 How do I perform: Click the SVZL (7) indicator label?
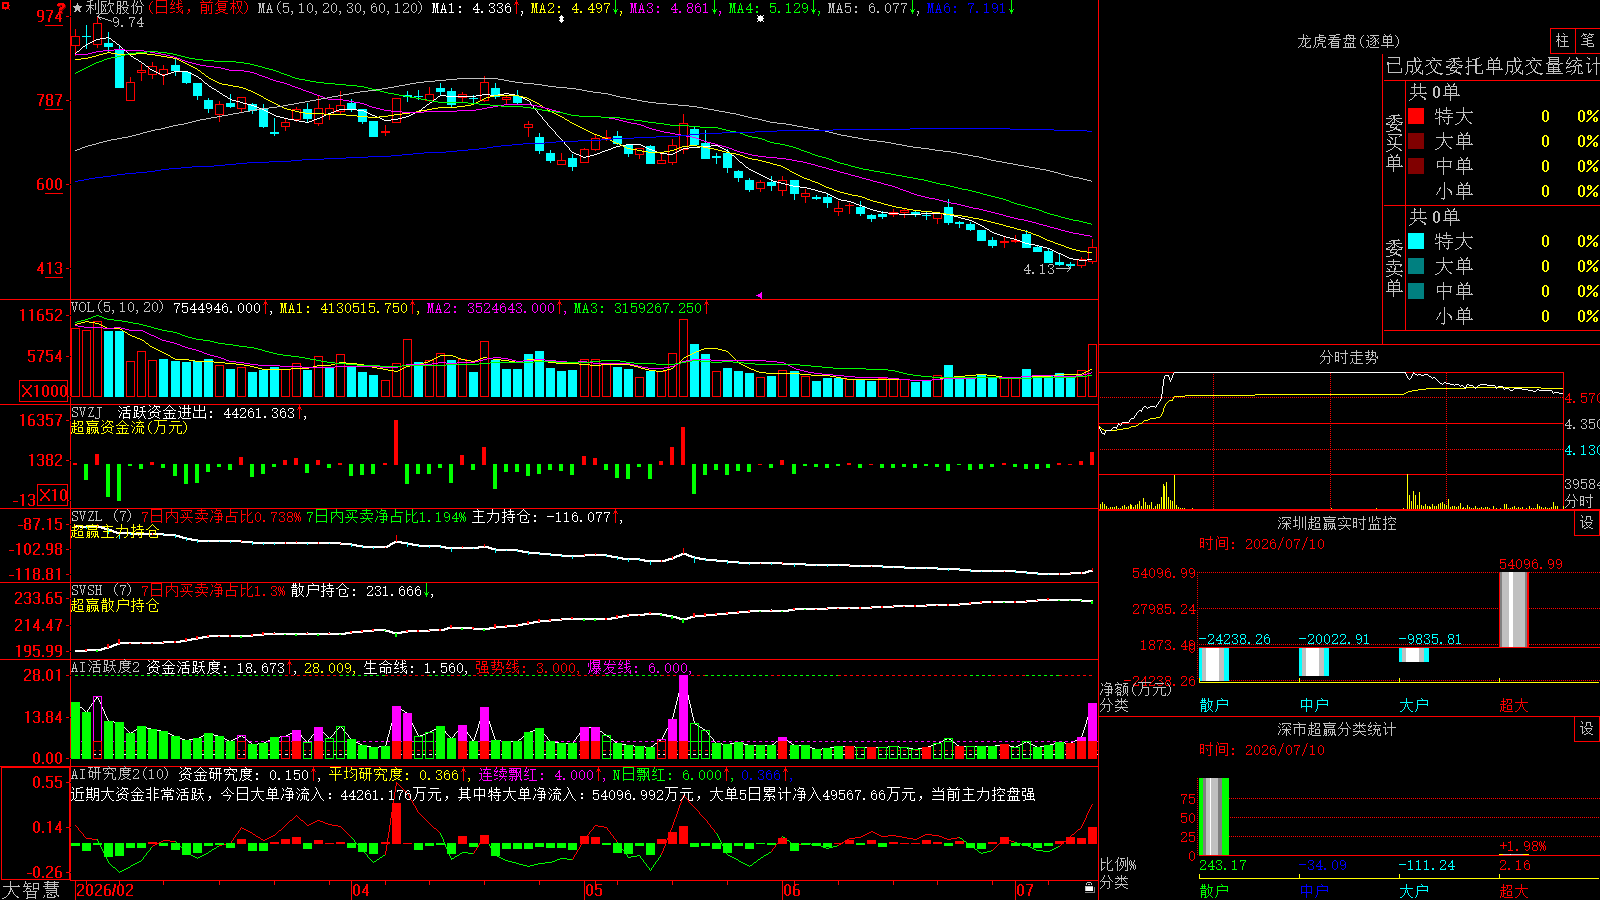pos(101,517)
